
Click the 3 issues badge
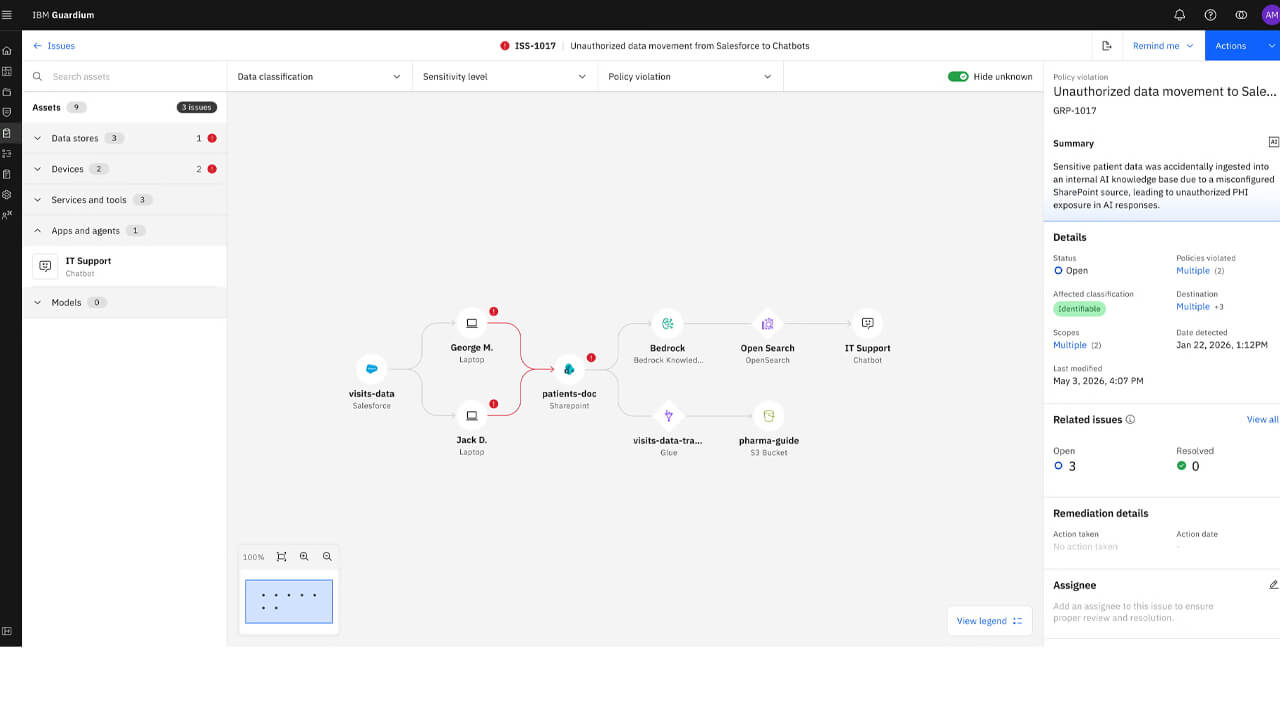[x=196, y=107]
